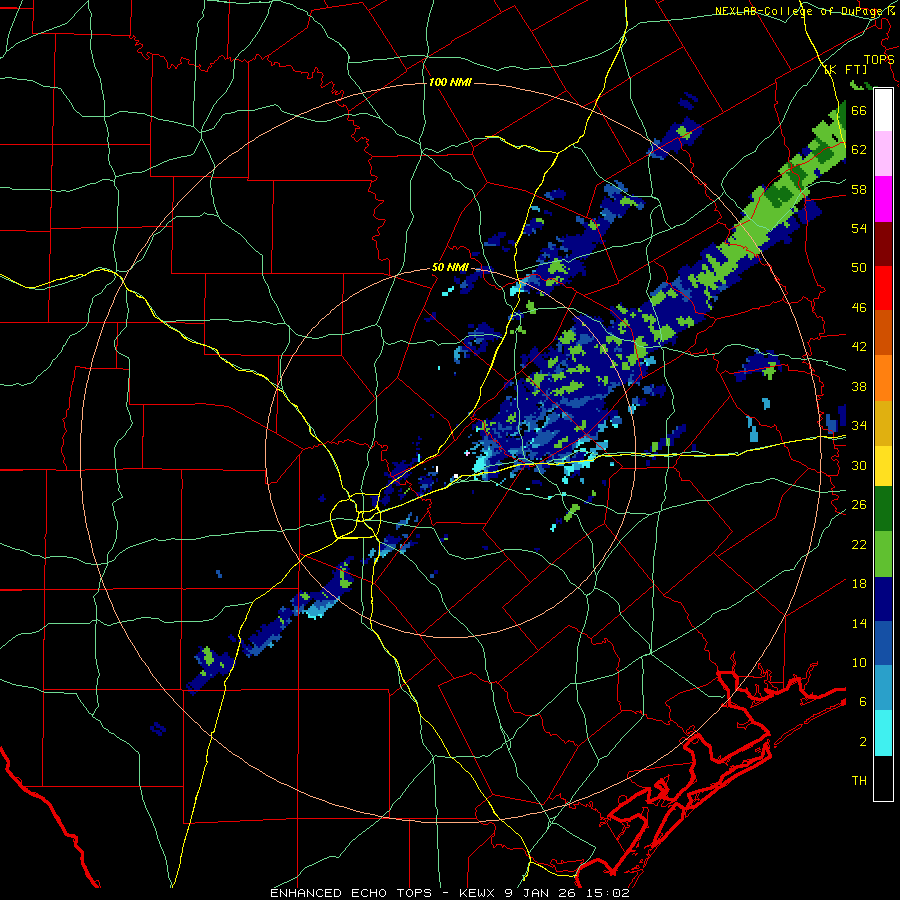Click the "6" legend value
Image resolution: width=900 pixels, height=900 pixels.
pos(862,702)
